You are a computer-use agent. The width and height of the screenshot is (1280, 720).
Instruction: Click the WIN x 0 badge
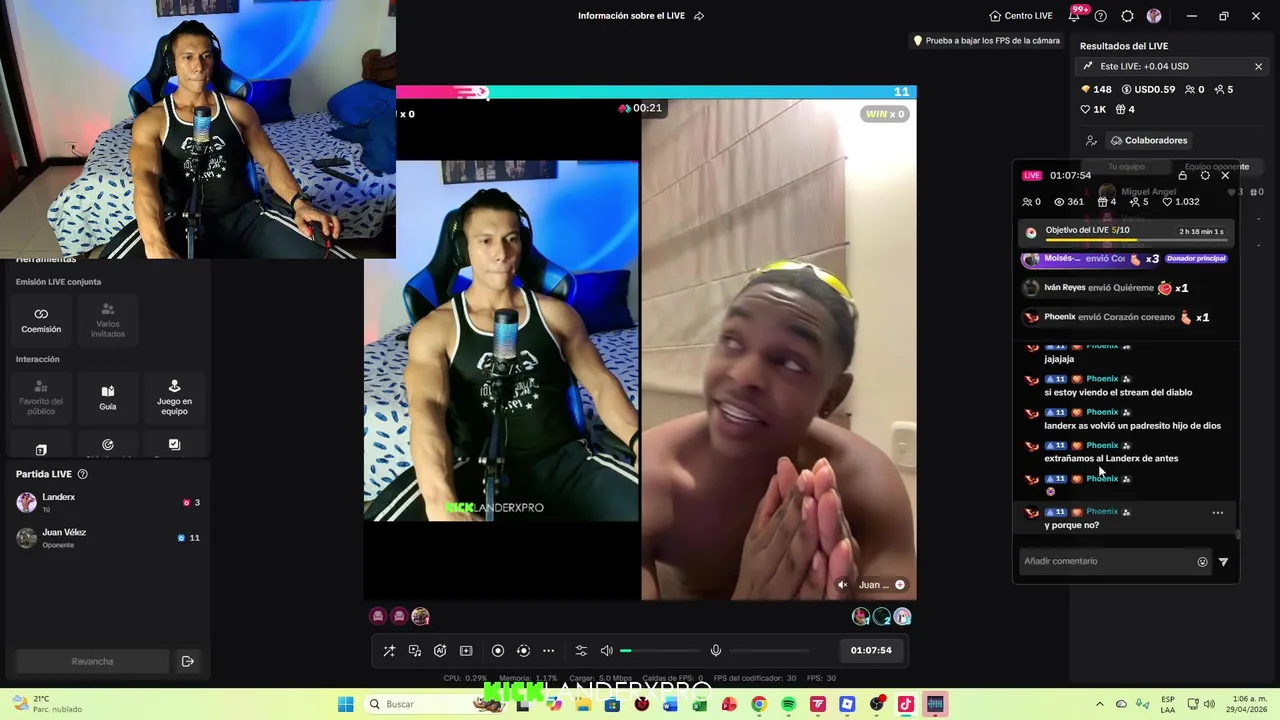pos(885,114)
